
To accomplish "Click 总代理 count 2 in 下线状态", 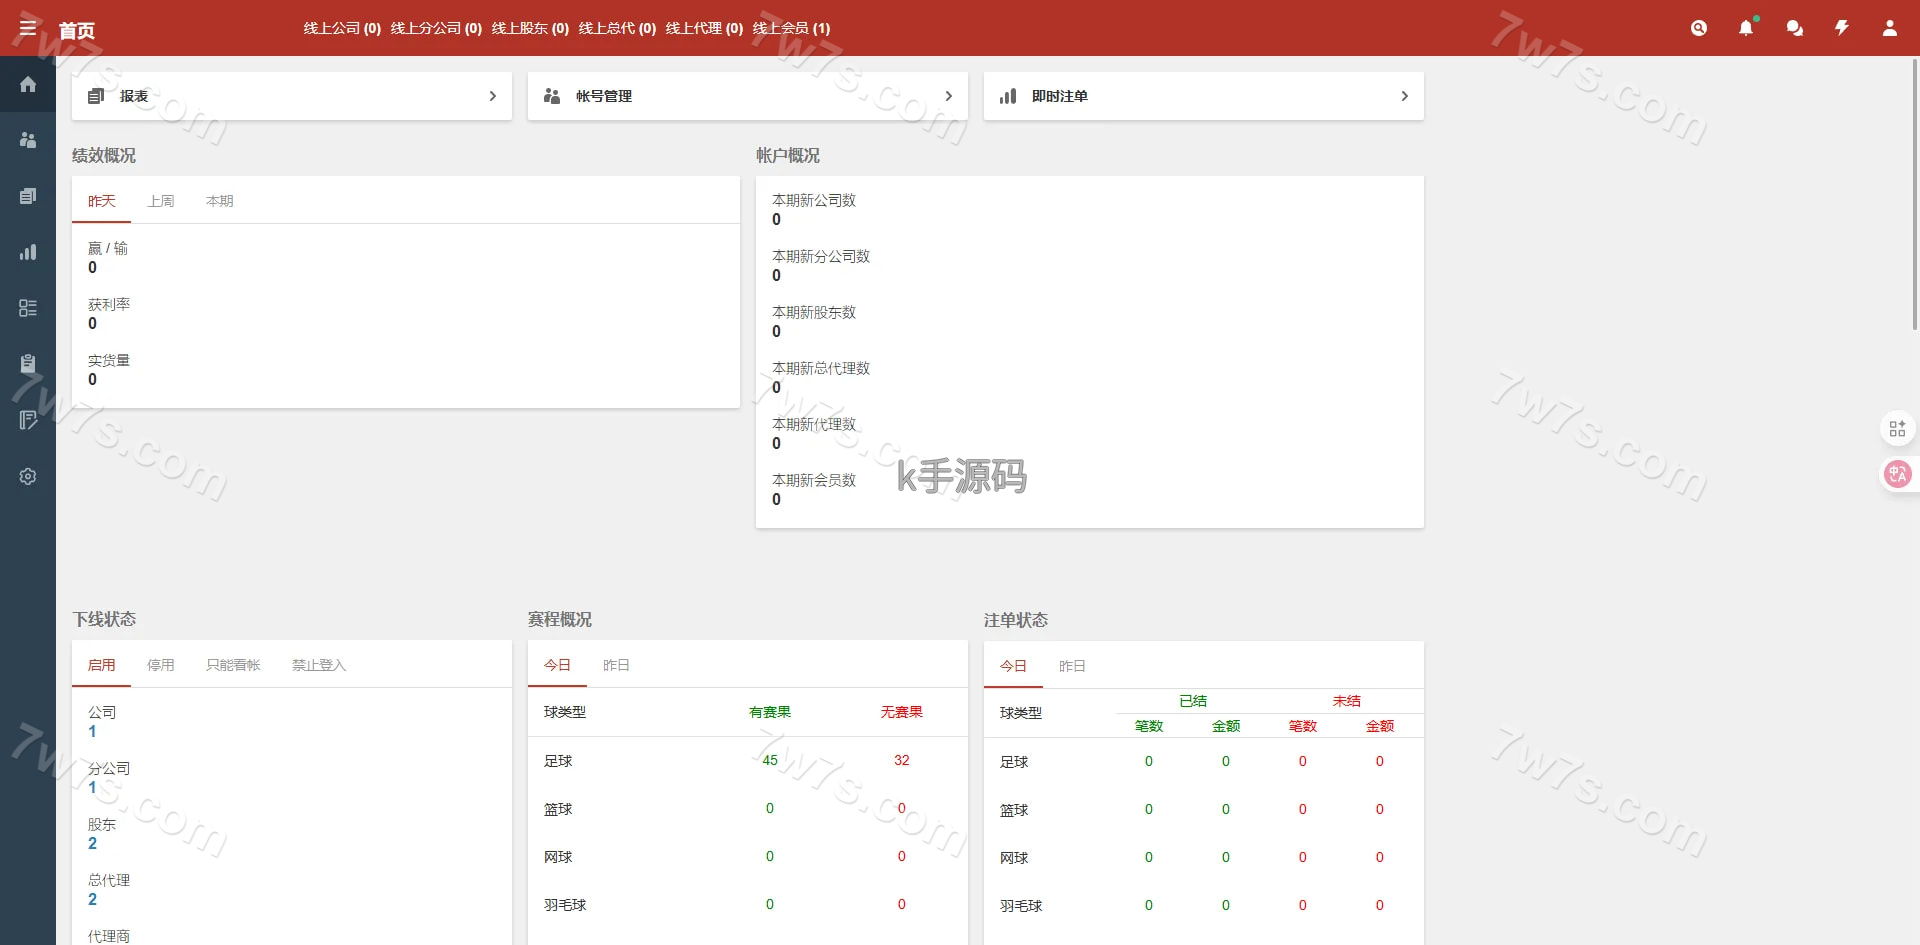I will (92, 899).
